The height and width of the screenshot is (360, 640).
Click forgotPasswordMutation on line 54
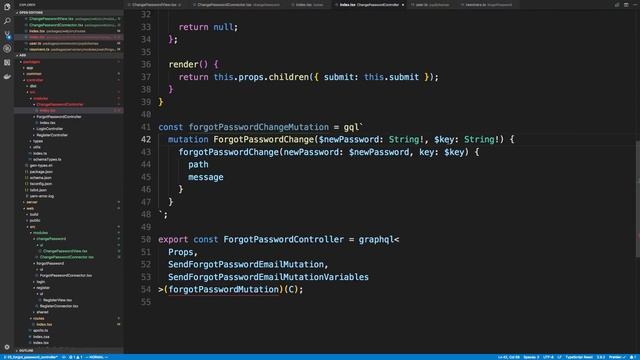pos(223,289)
